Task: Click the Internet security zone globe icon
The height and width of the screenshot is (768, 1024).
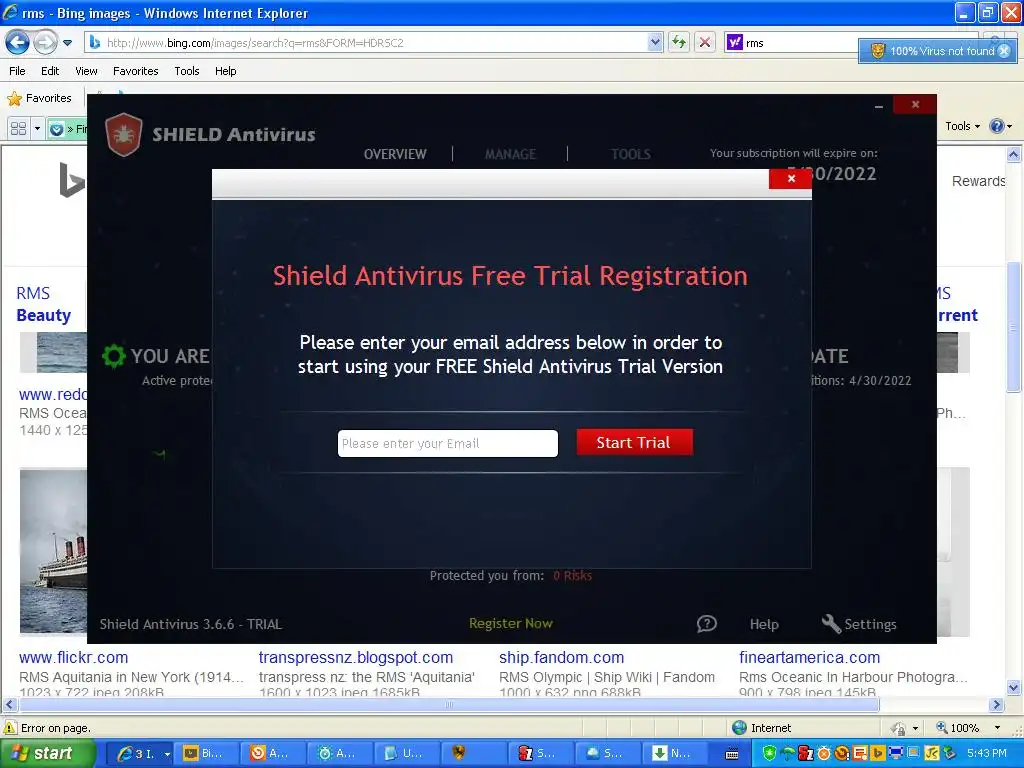Action: pyautogui.click(x=739, y=728)
